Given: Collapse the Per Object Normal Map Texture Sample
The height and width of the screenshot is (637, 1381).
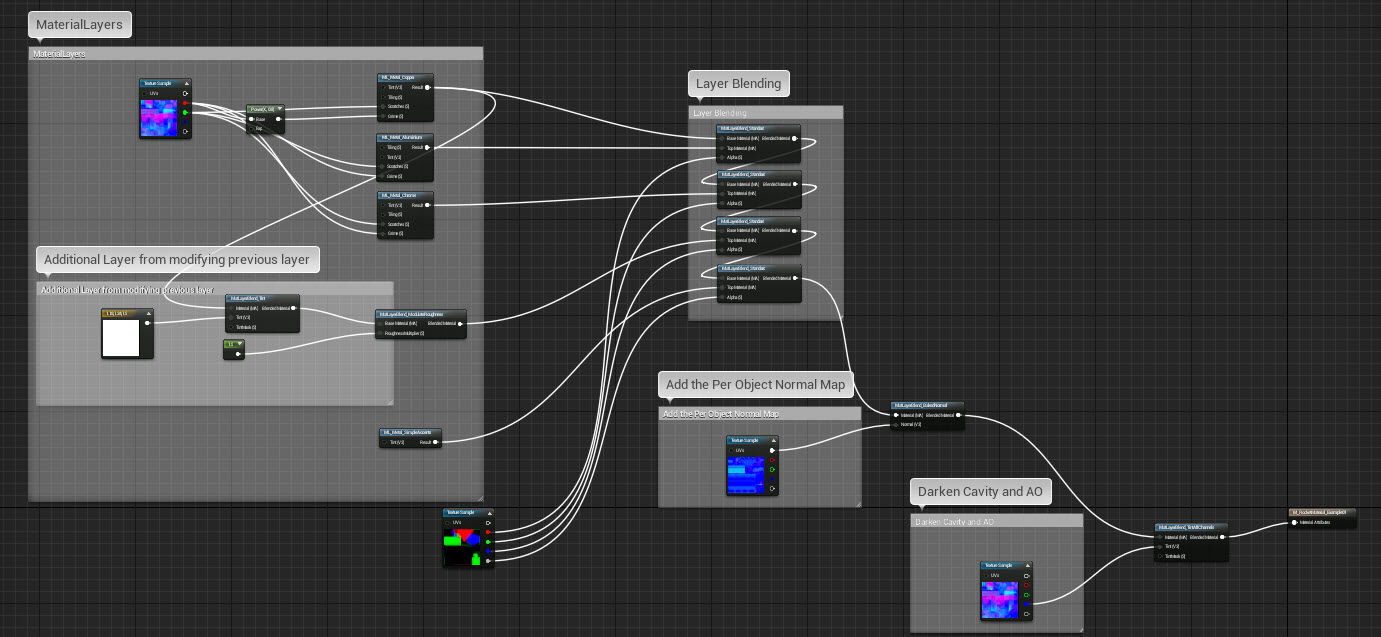Looking at the screenshot, I should pos(774,440).
